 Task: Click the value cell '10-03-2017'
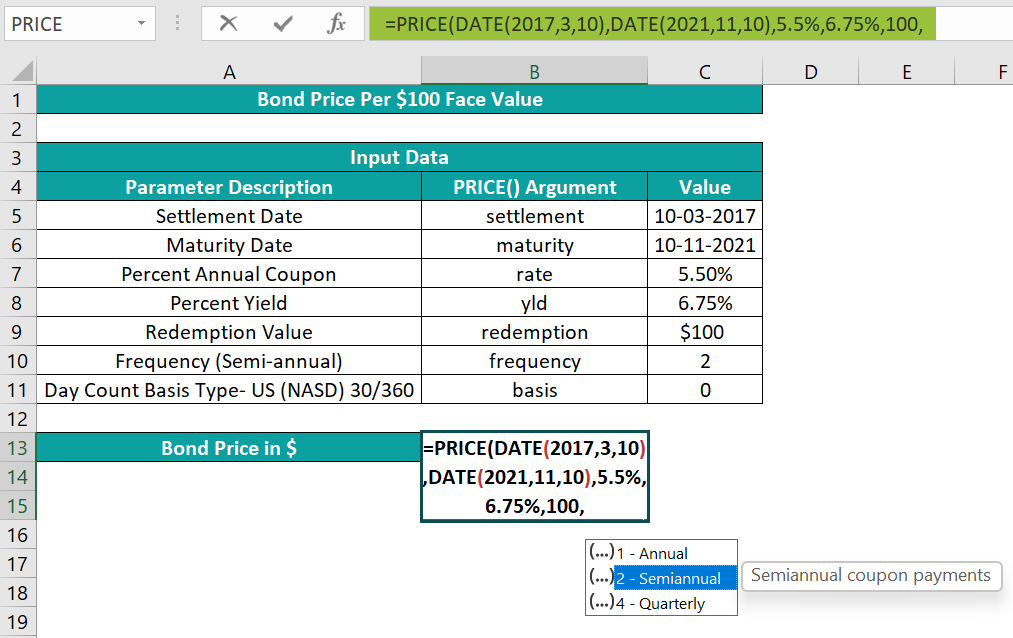click(x=705, y=216)
